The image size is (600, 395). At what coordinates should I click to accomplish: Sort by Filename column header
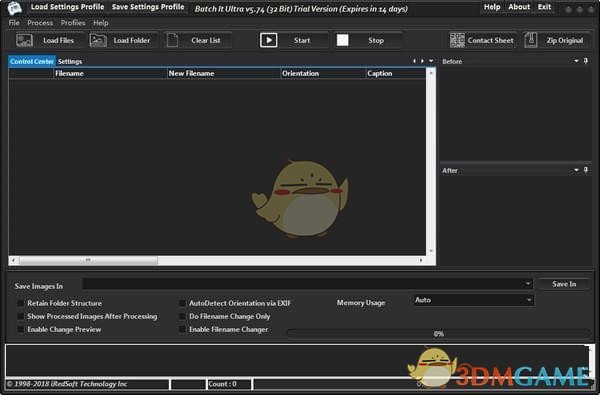click(x=111, y=73)
